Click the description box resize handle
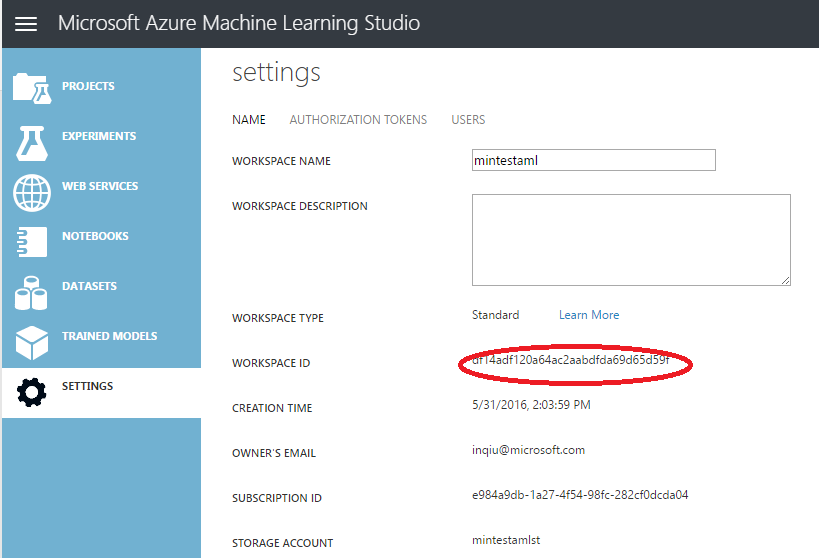The width and height of the screenshot is (819, 558). pos(785,281)
